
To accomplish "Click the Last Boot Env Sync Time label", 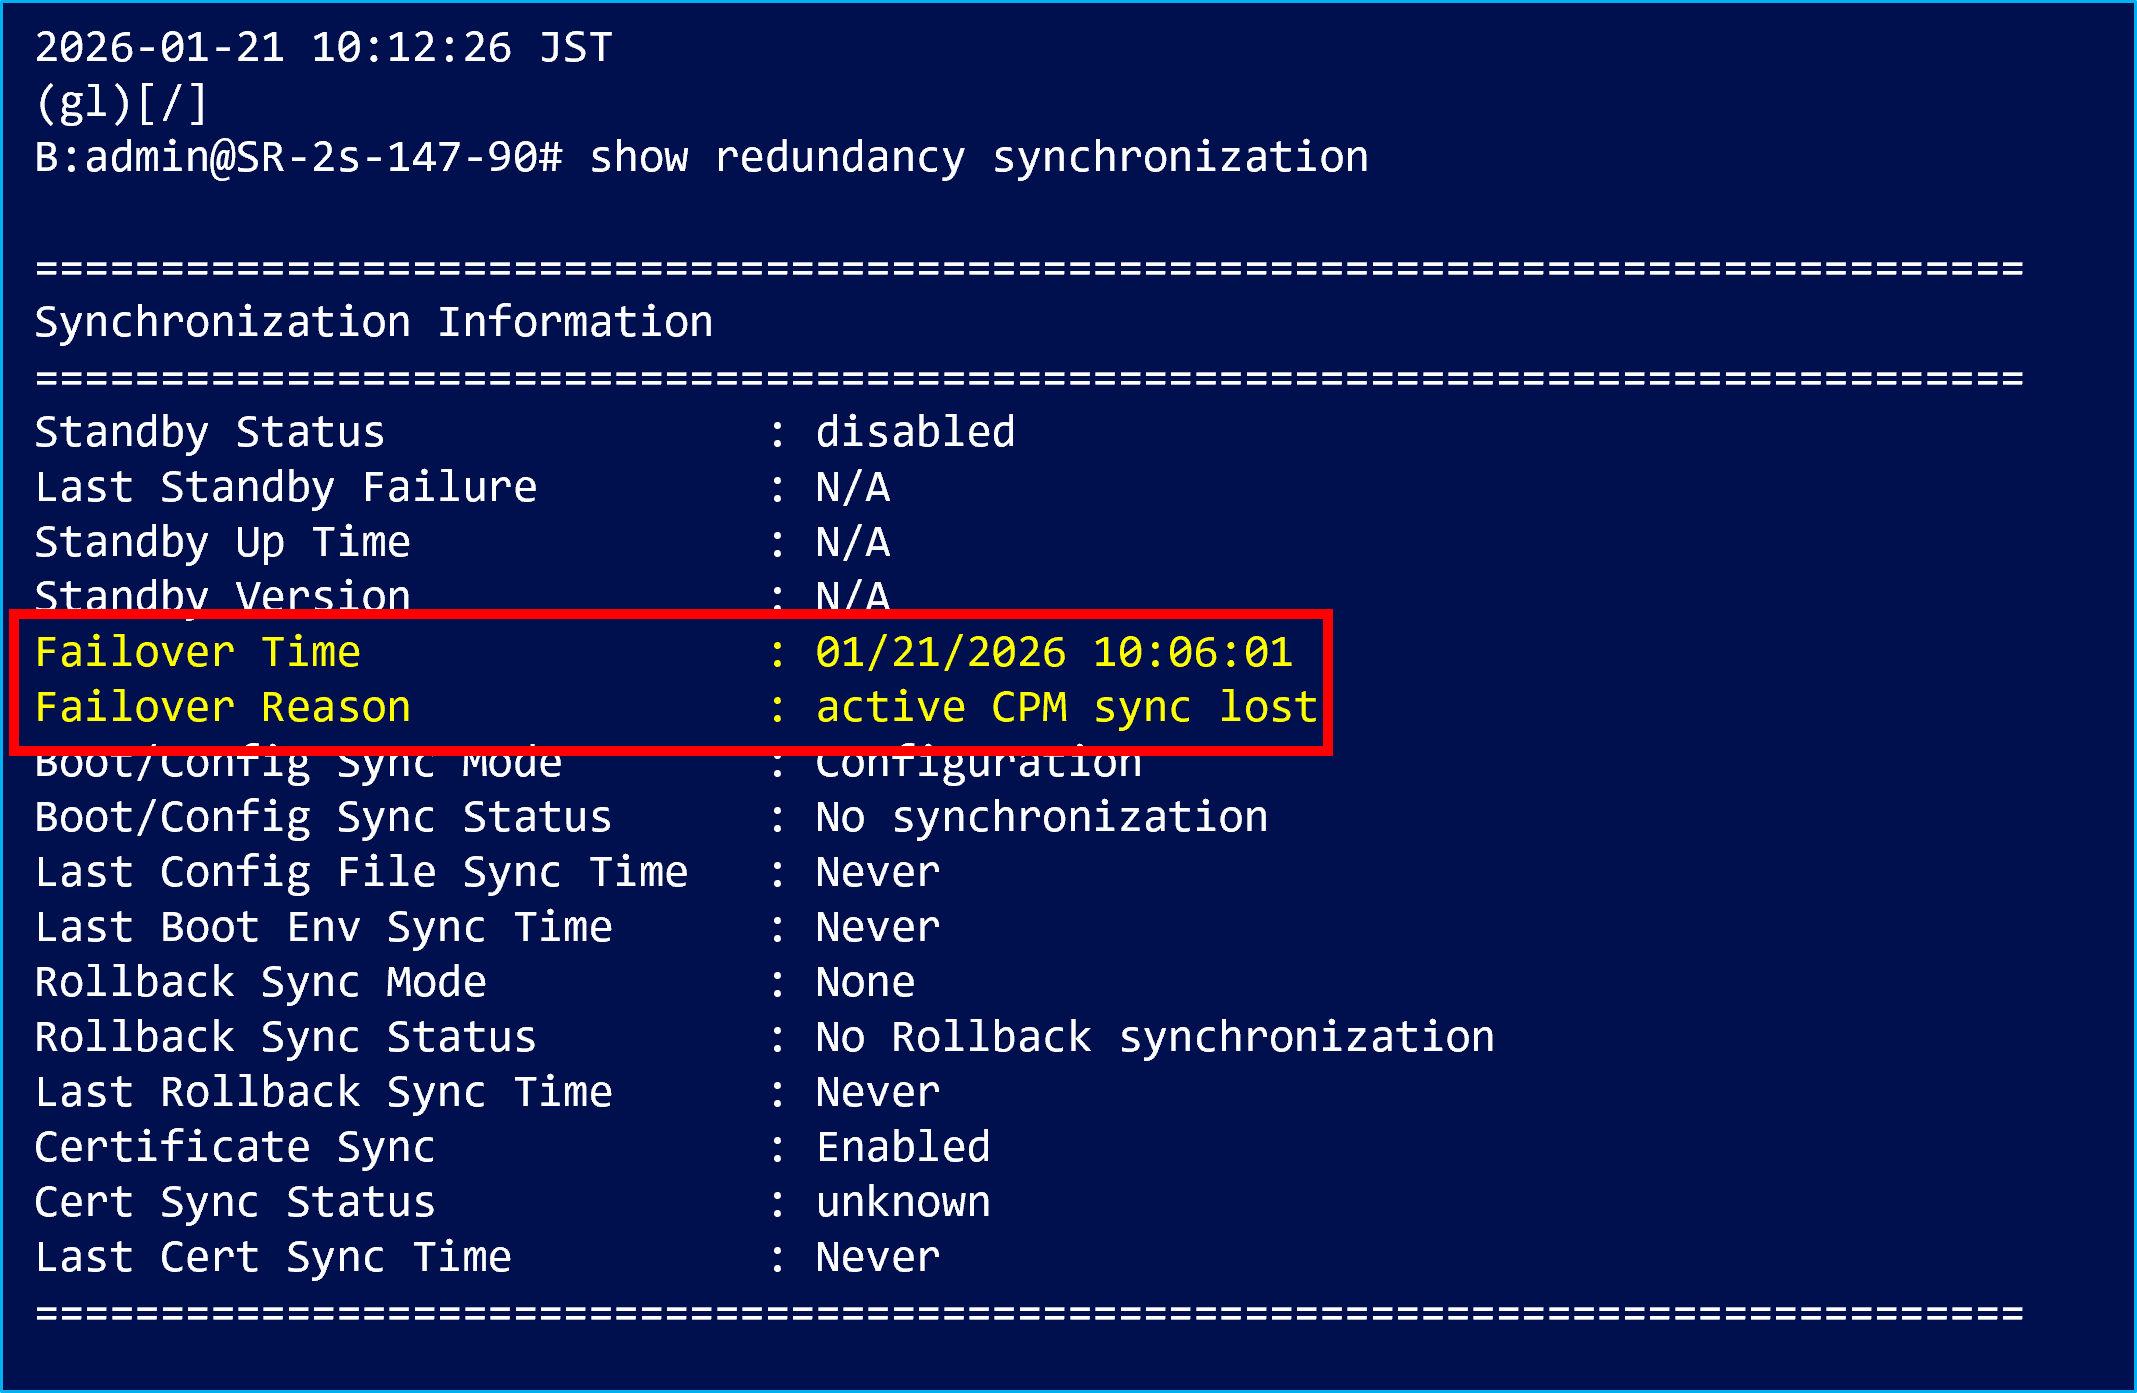I will [323, 928].
